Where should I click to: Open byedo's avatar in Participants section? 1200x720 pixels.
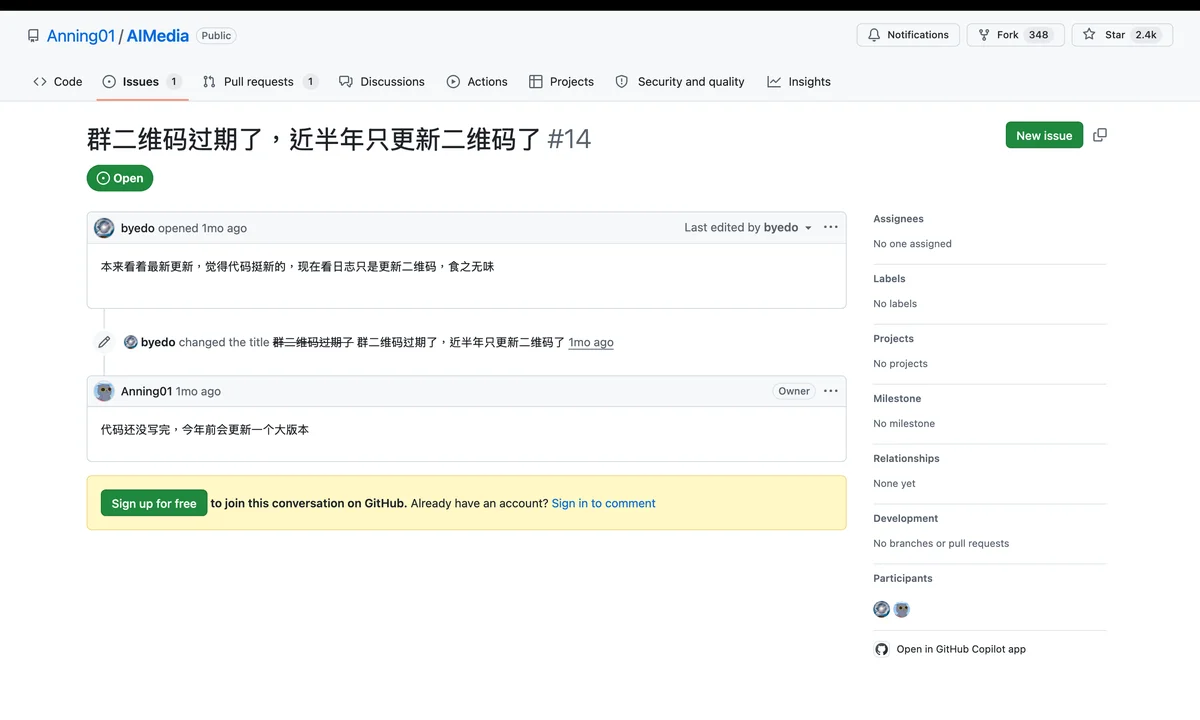click(881, 609)
